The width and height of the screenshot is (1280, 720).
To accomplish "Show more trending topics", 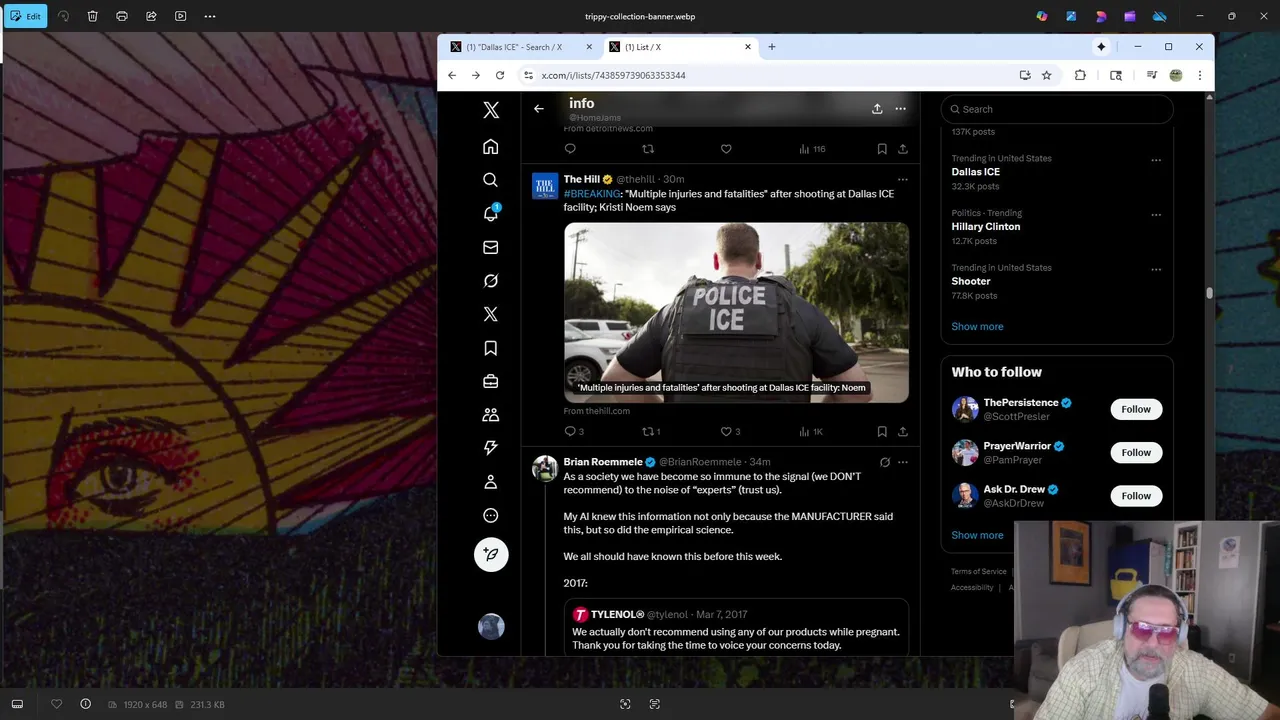I will (x=977, y=326).
